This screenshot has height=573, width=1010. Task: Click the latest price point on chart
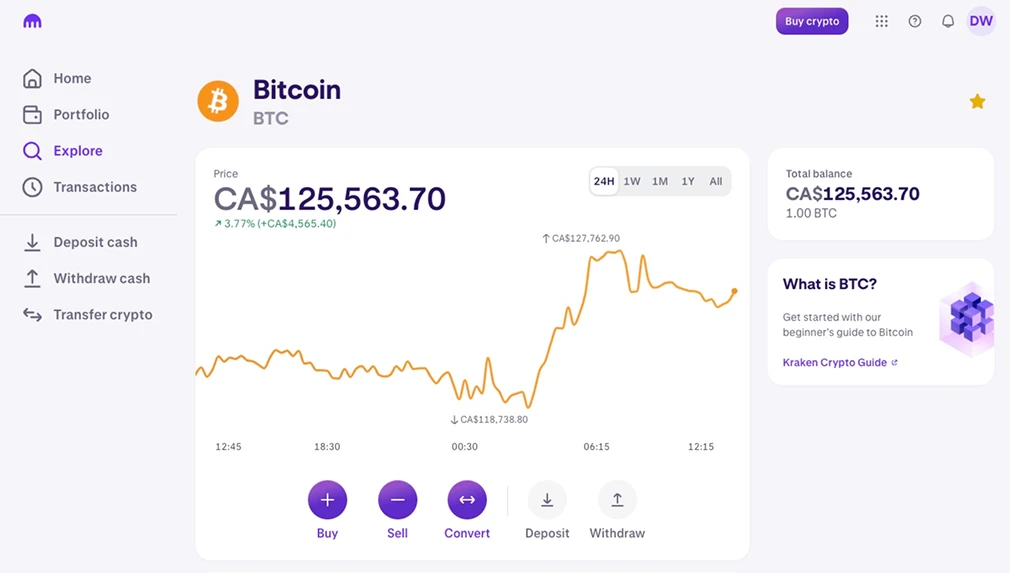[734, 291]
